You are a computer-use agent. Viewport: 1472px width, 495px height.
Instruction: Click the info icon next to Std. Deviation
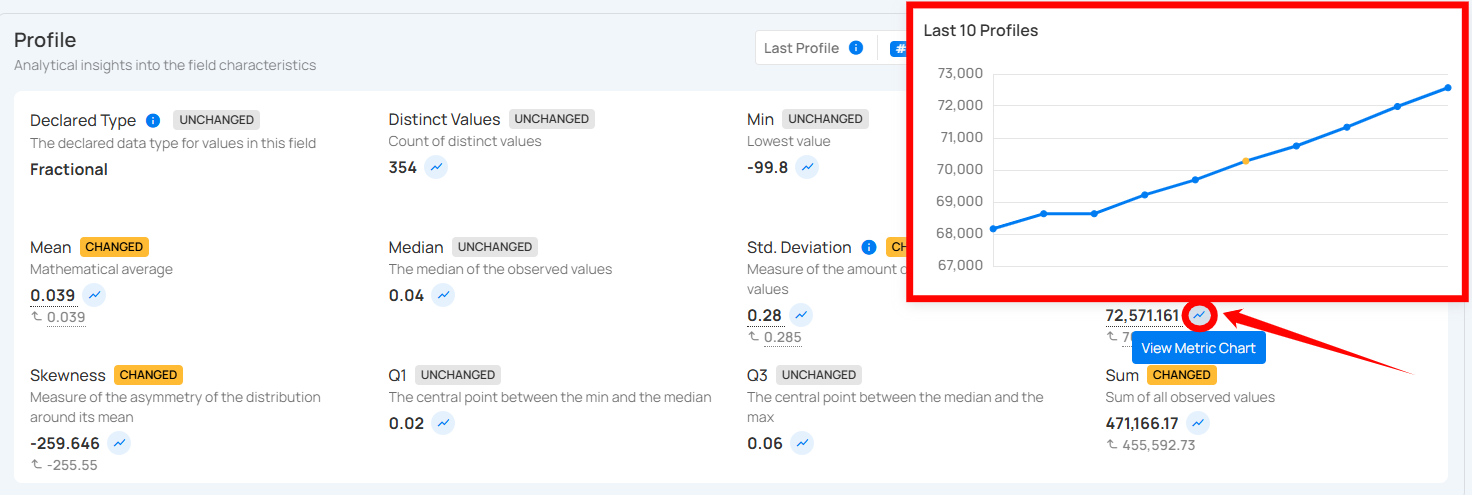tap(869, 247)
